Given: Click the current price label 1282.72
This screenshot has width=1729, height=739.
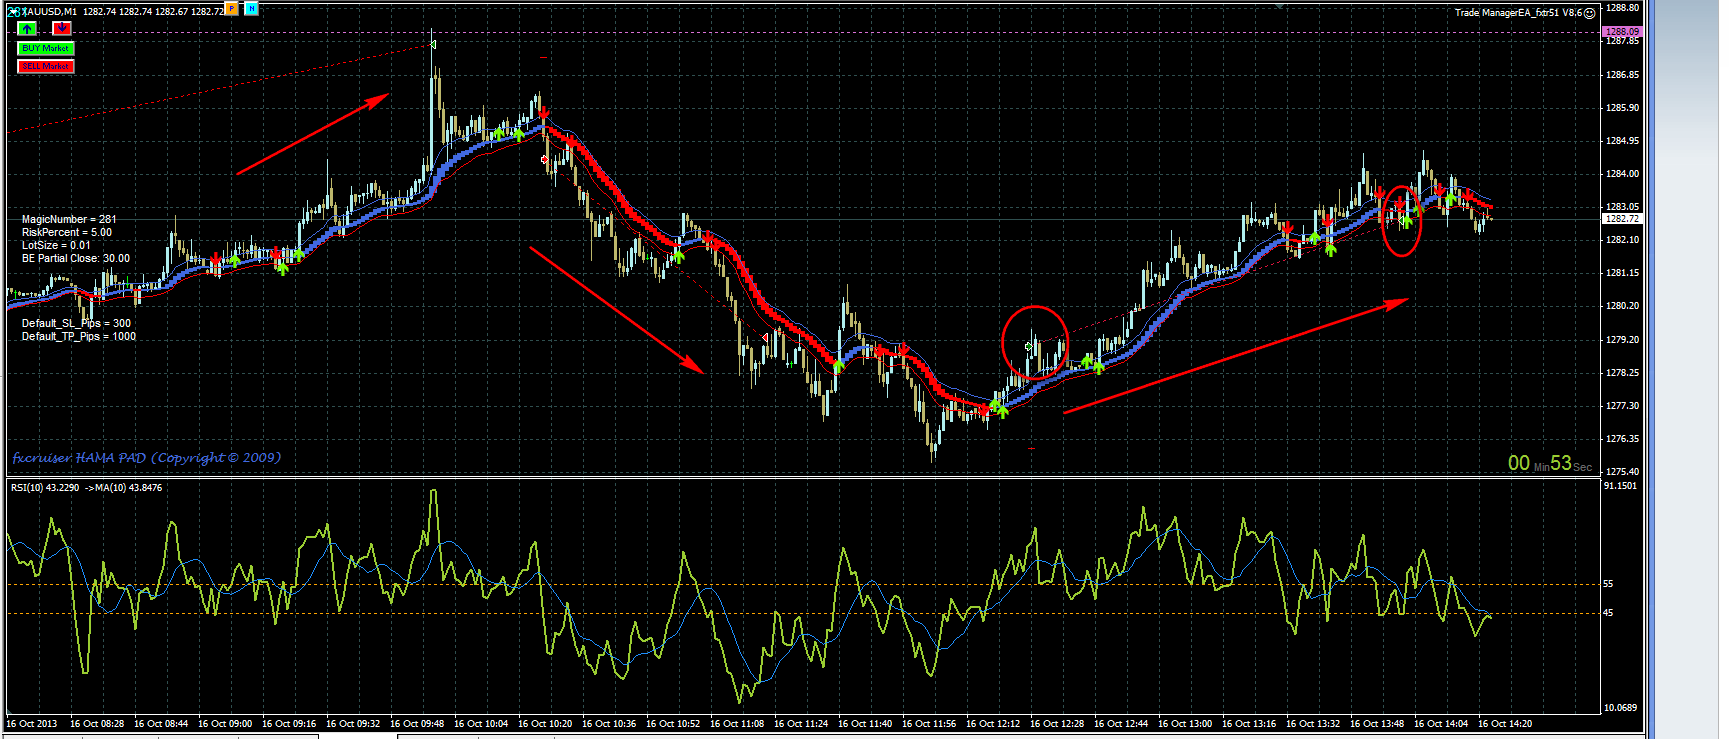Looking at the screenshot, I should (x=1622, y=218).
